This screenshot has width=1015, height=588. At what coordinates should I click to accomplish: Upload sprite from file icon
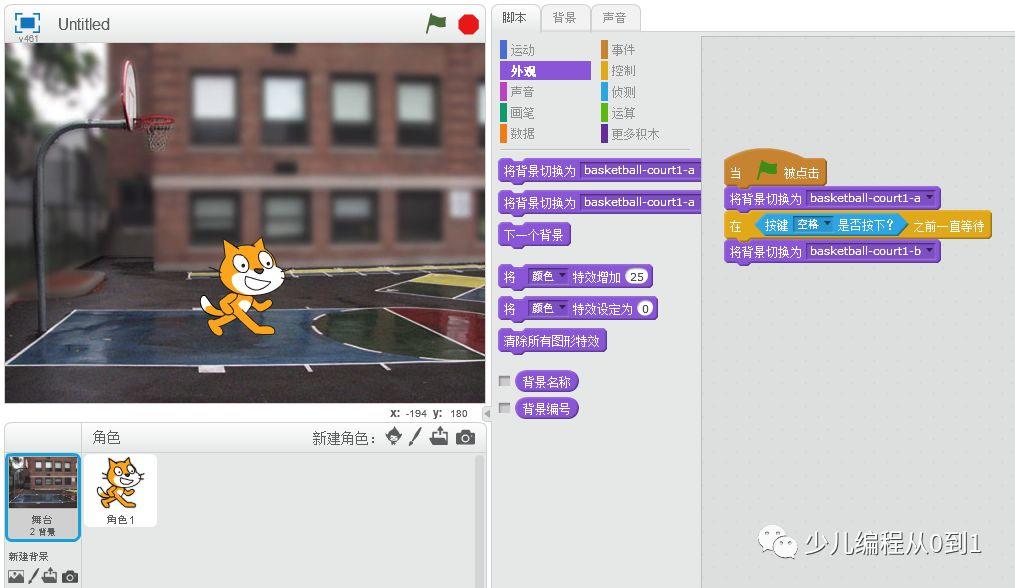[439, 437]
